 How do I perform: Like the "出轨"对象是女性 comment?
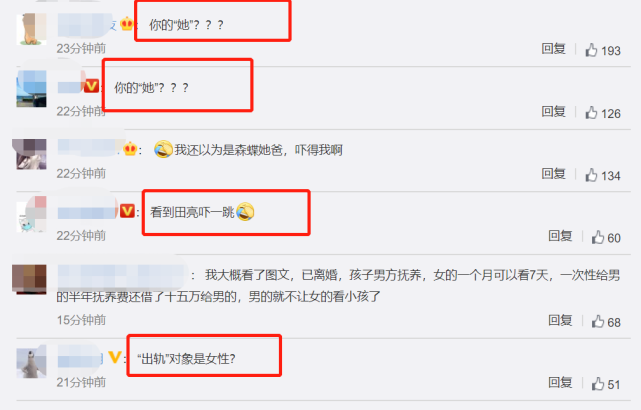(598, 384)
